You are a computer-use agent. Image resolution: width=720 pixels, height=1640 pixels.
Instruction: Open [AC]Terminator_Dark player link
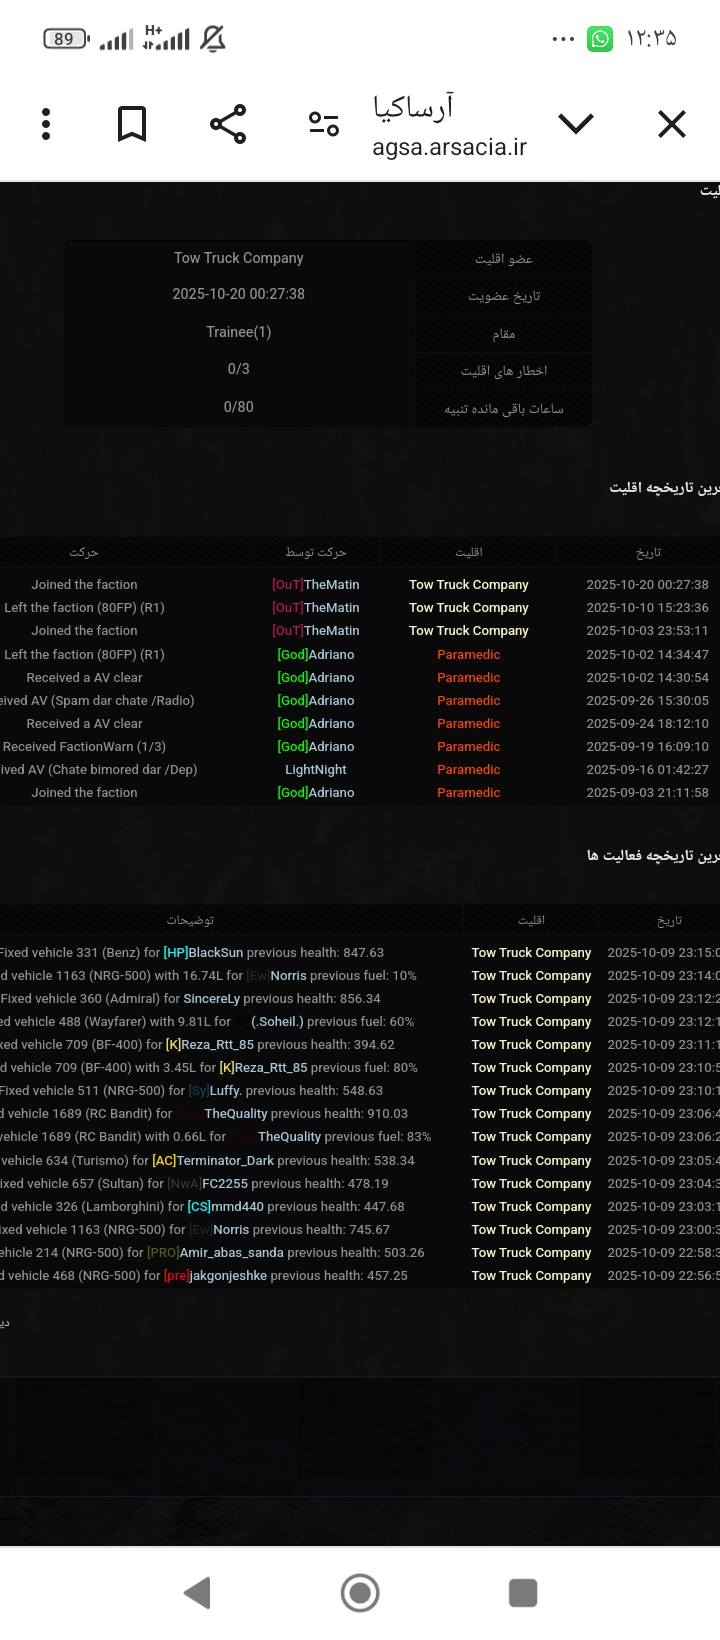coord(213,1161)
